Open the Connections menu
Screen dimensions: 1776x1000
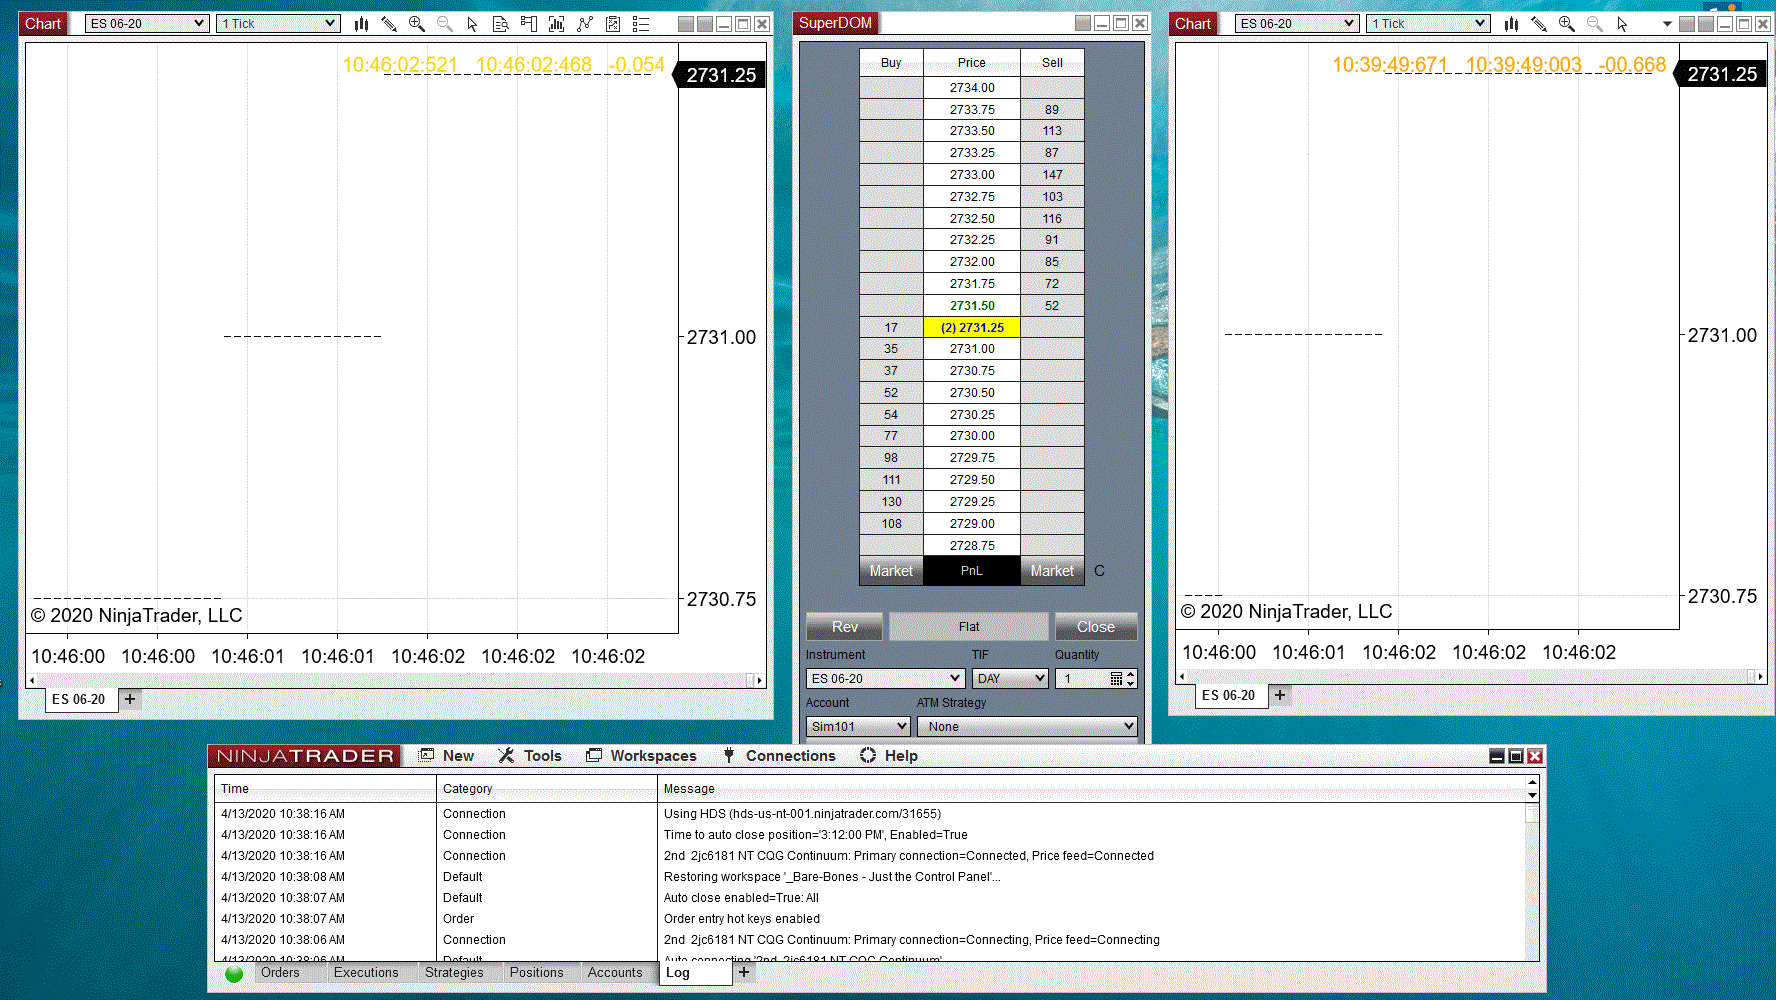click(x=779, y=756)
